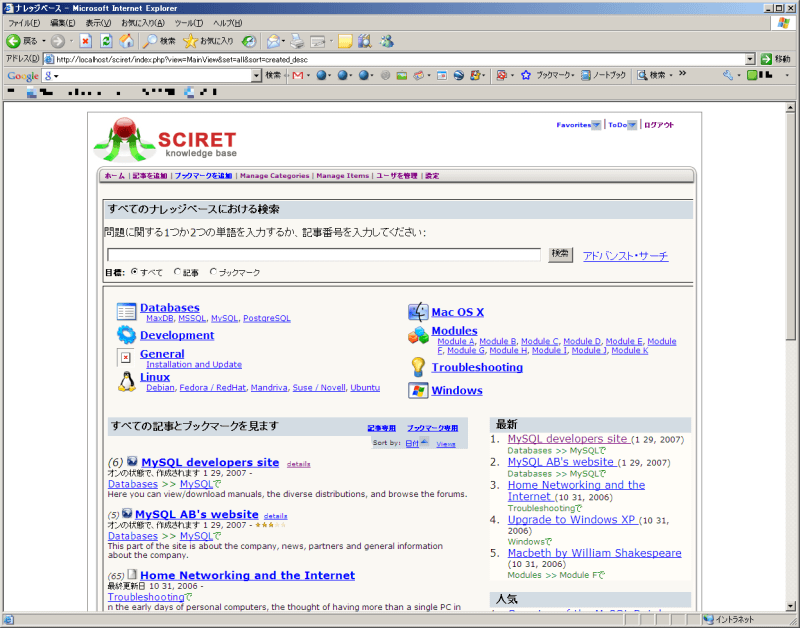This screenshot has height=628, width=800.
Task: Select the ブックマーク search target radio button
Action: (x=213, y=272)
